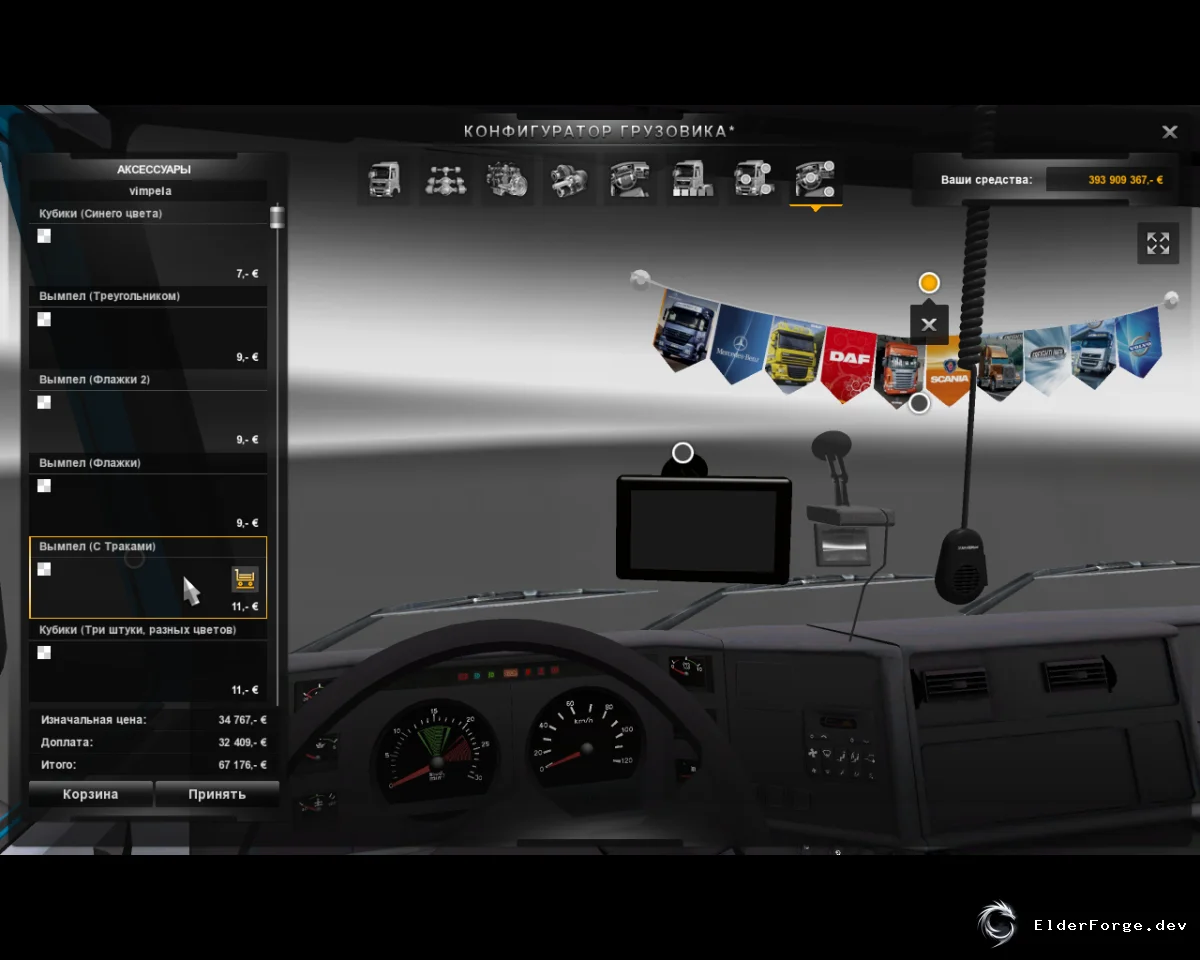Viewport: 1200px width, 960px height.
Task: Choose Кубики (Синего цвета) item
Action: pyautogui.click(x=148, y=244)
